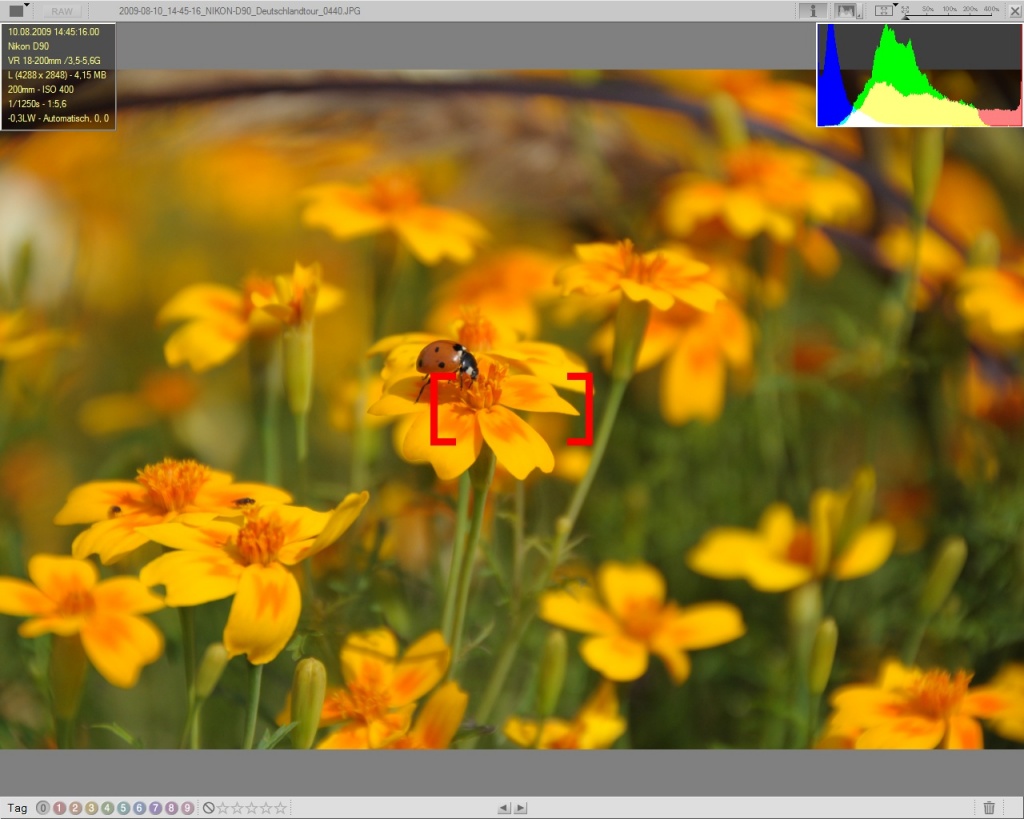Screen dimensions: 1024x819
Task: Open the view mode dropdown arrow
Action: [895, 5]
